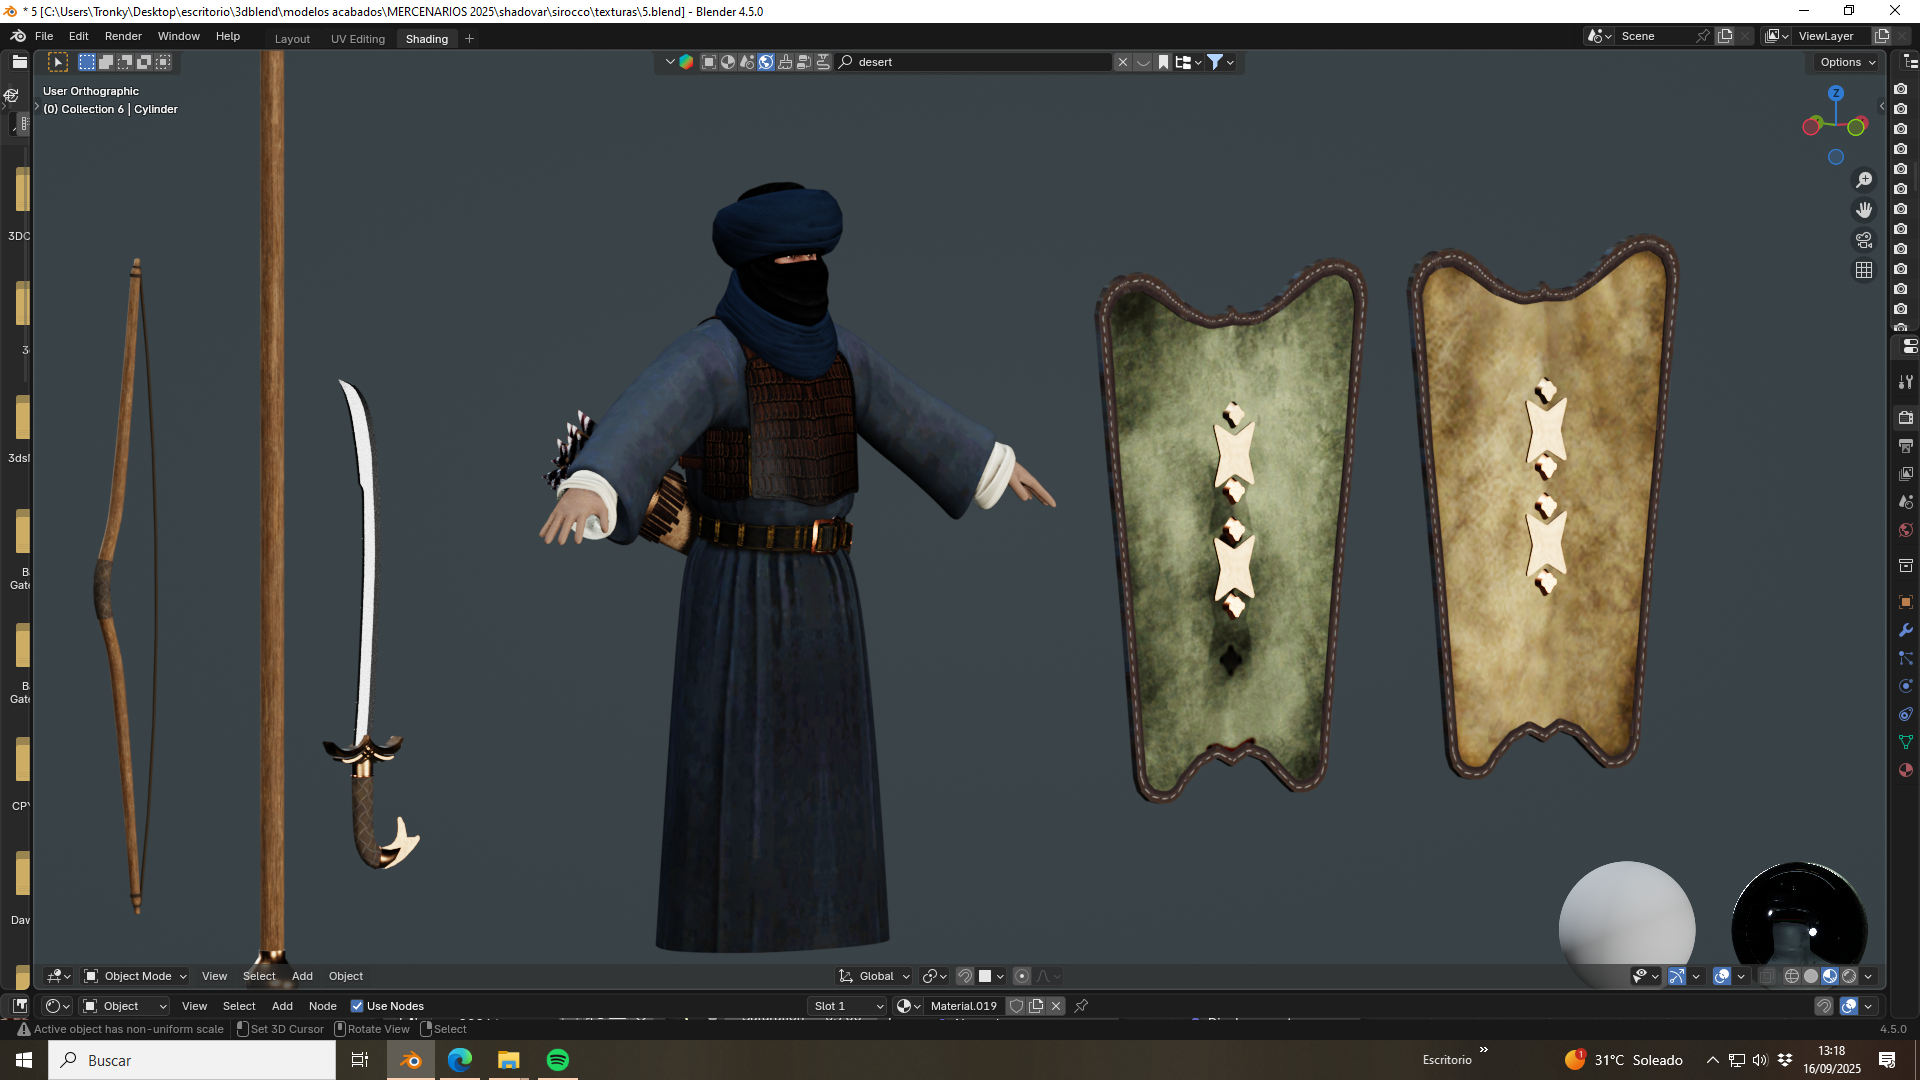Image resolution: width=1920 pixels, height=1080 pixels.
Task: Open the File menu
Action: (x=44, y=36)
